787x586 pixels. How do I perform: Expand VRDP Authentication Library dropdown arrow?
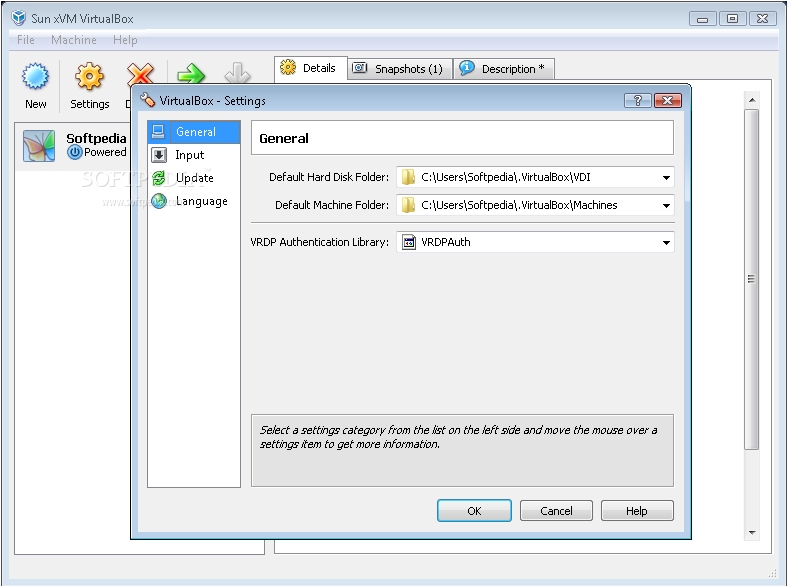[x=666, y=242]
